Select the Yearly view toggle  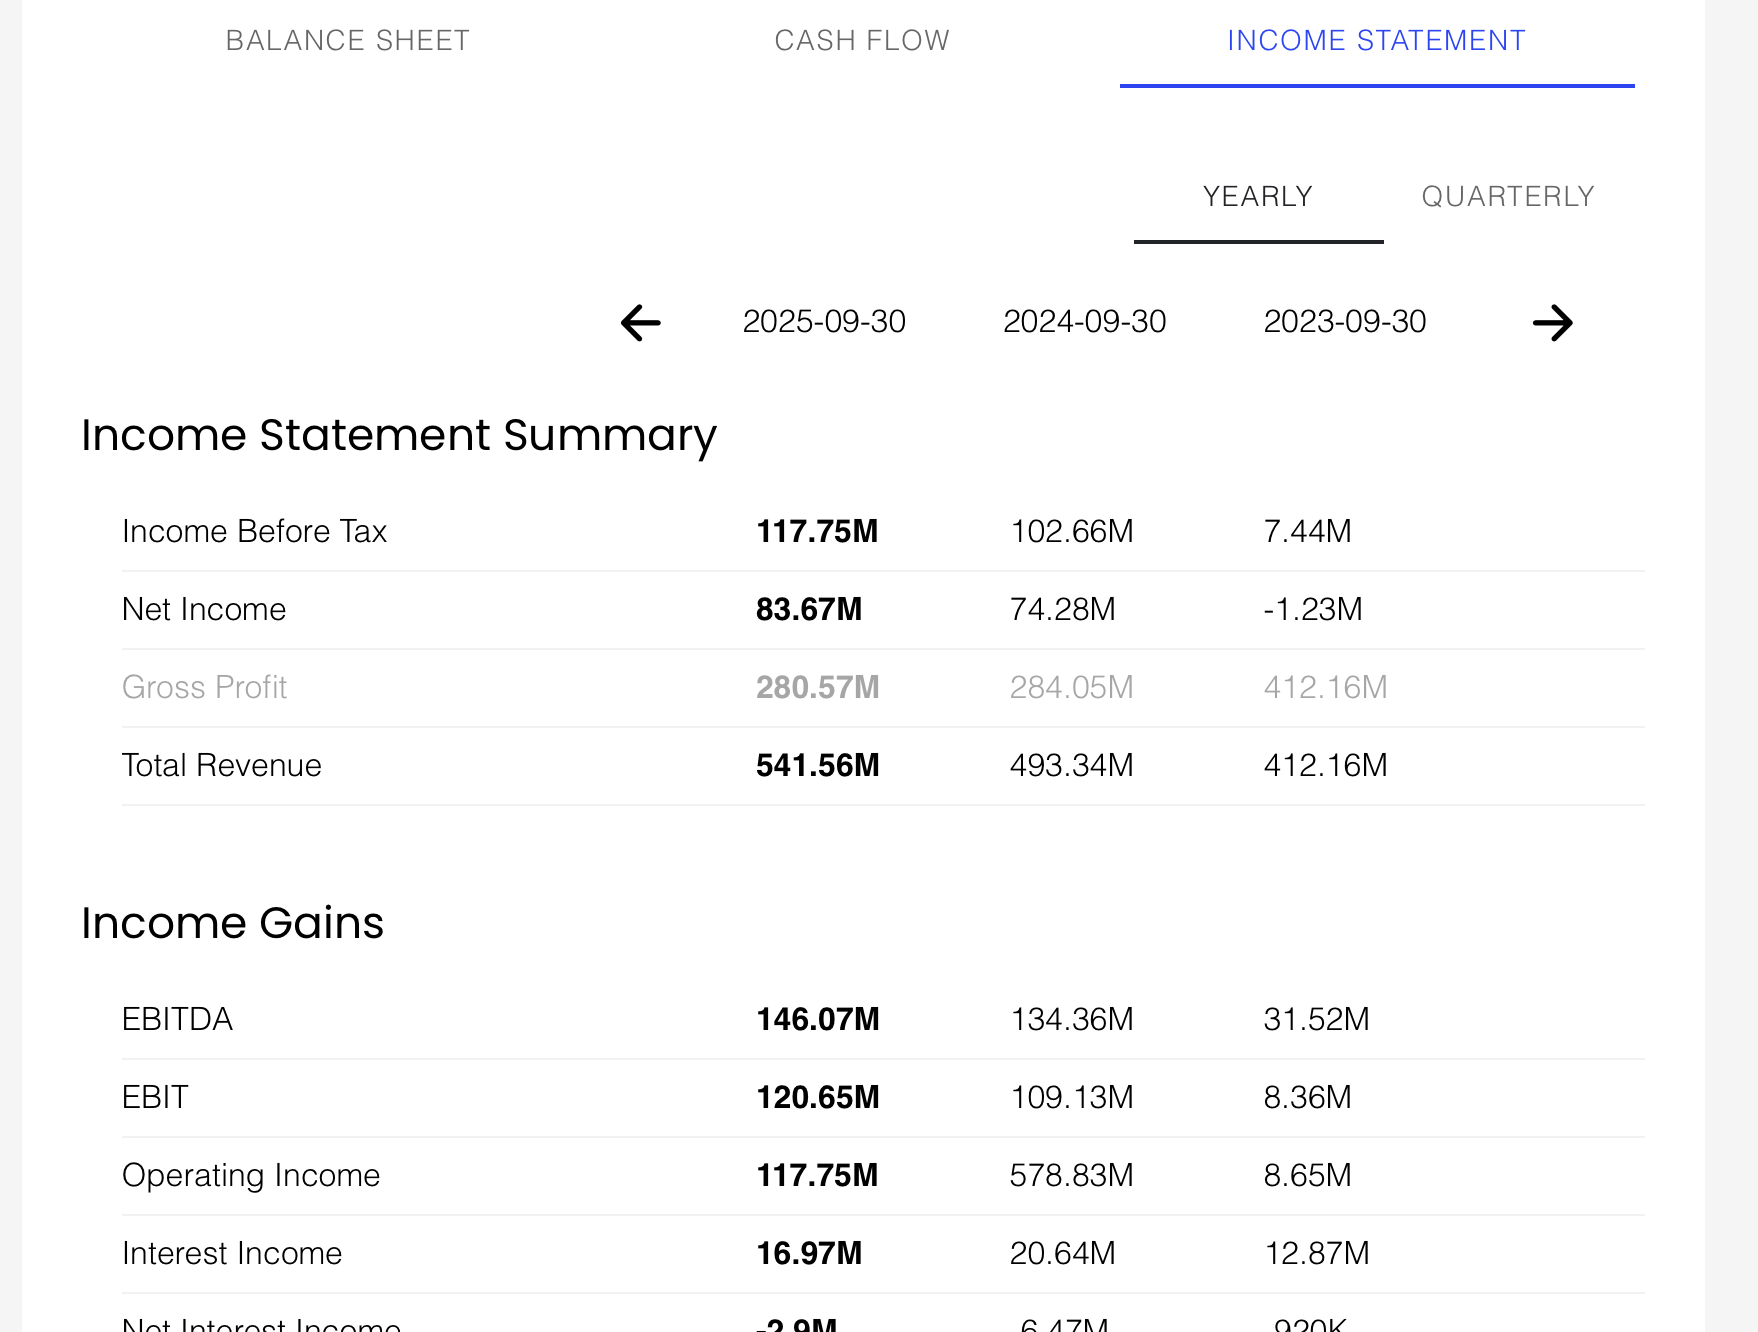1258,196
